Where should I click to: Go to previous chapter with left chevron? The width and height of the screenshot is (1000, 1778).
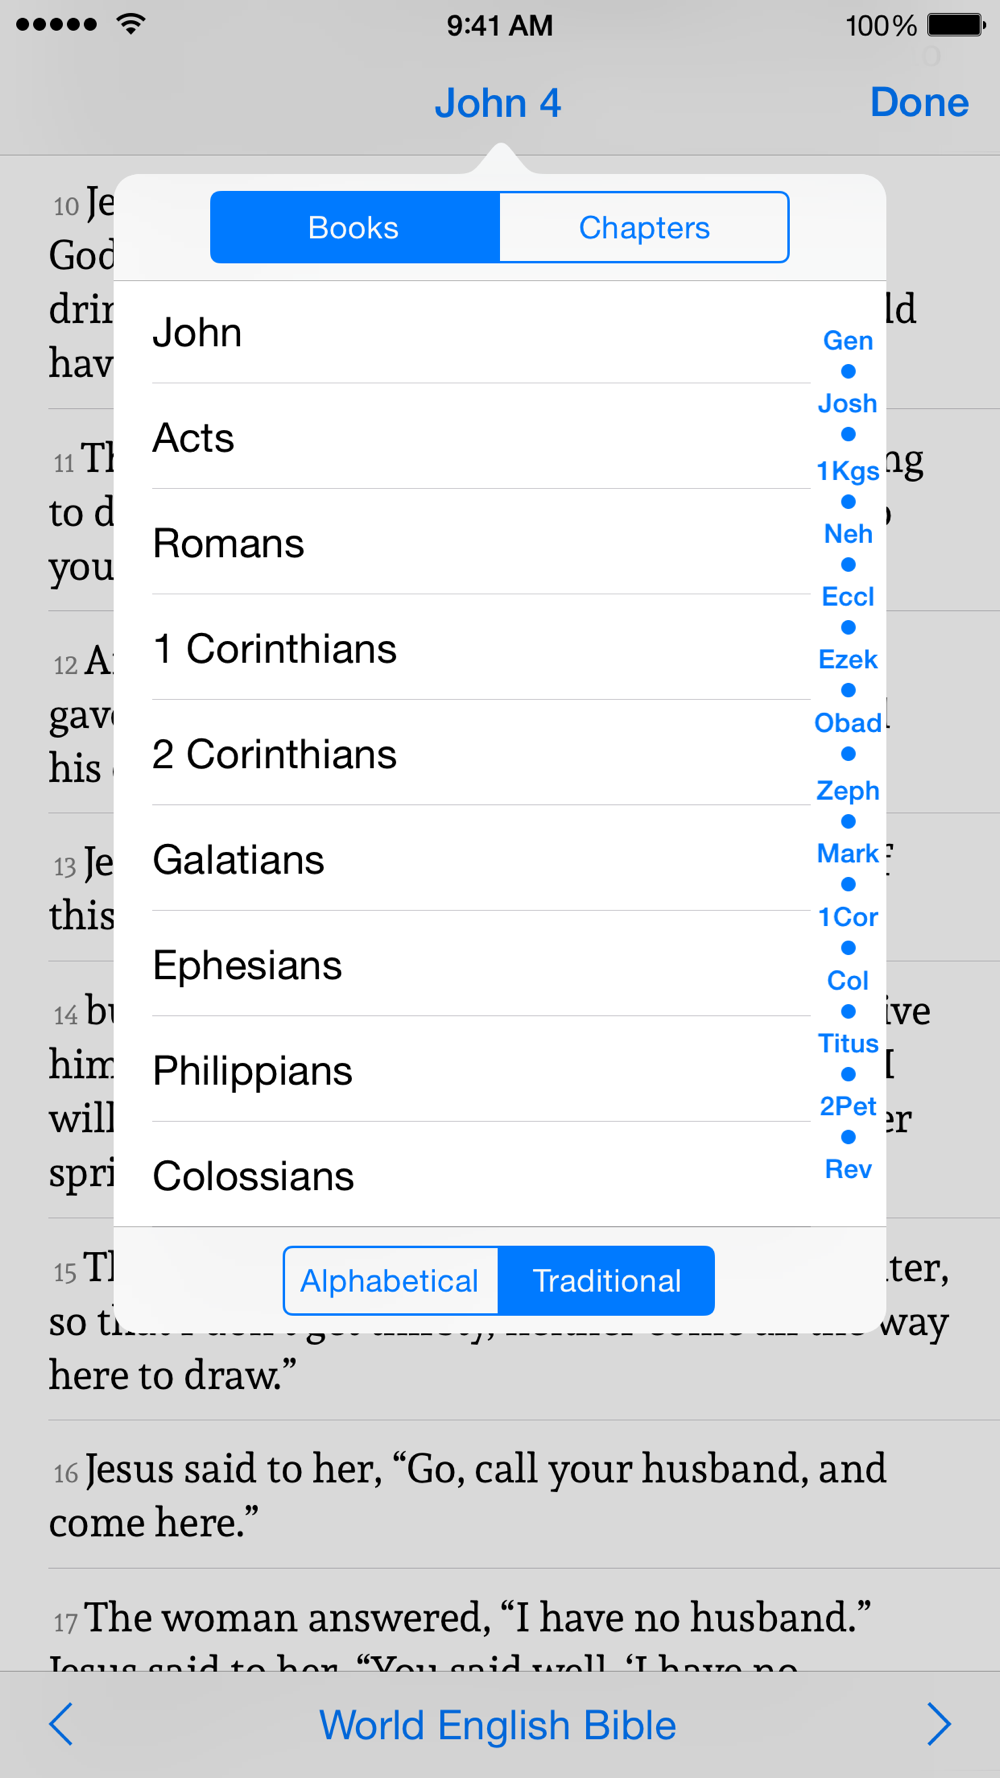click(62, 1724)
